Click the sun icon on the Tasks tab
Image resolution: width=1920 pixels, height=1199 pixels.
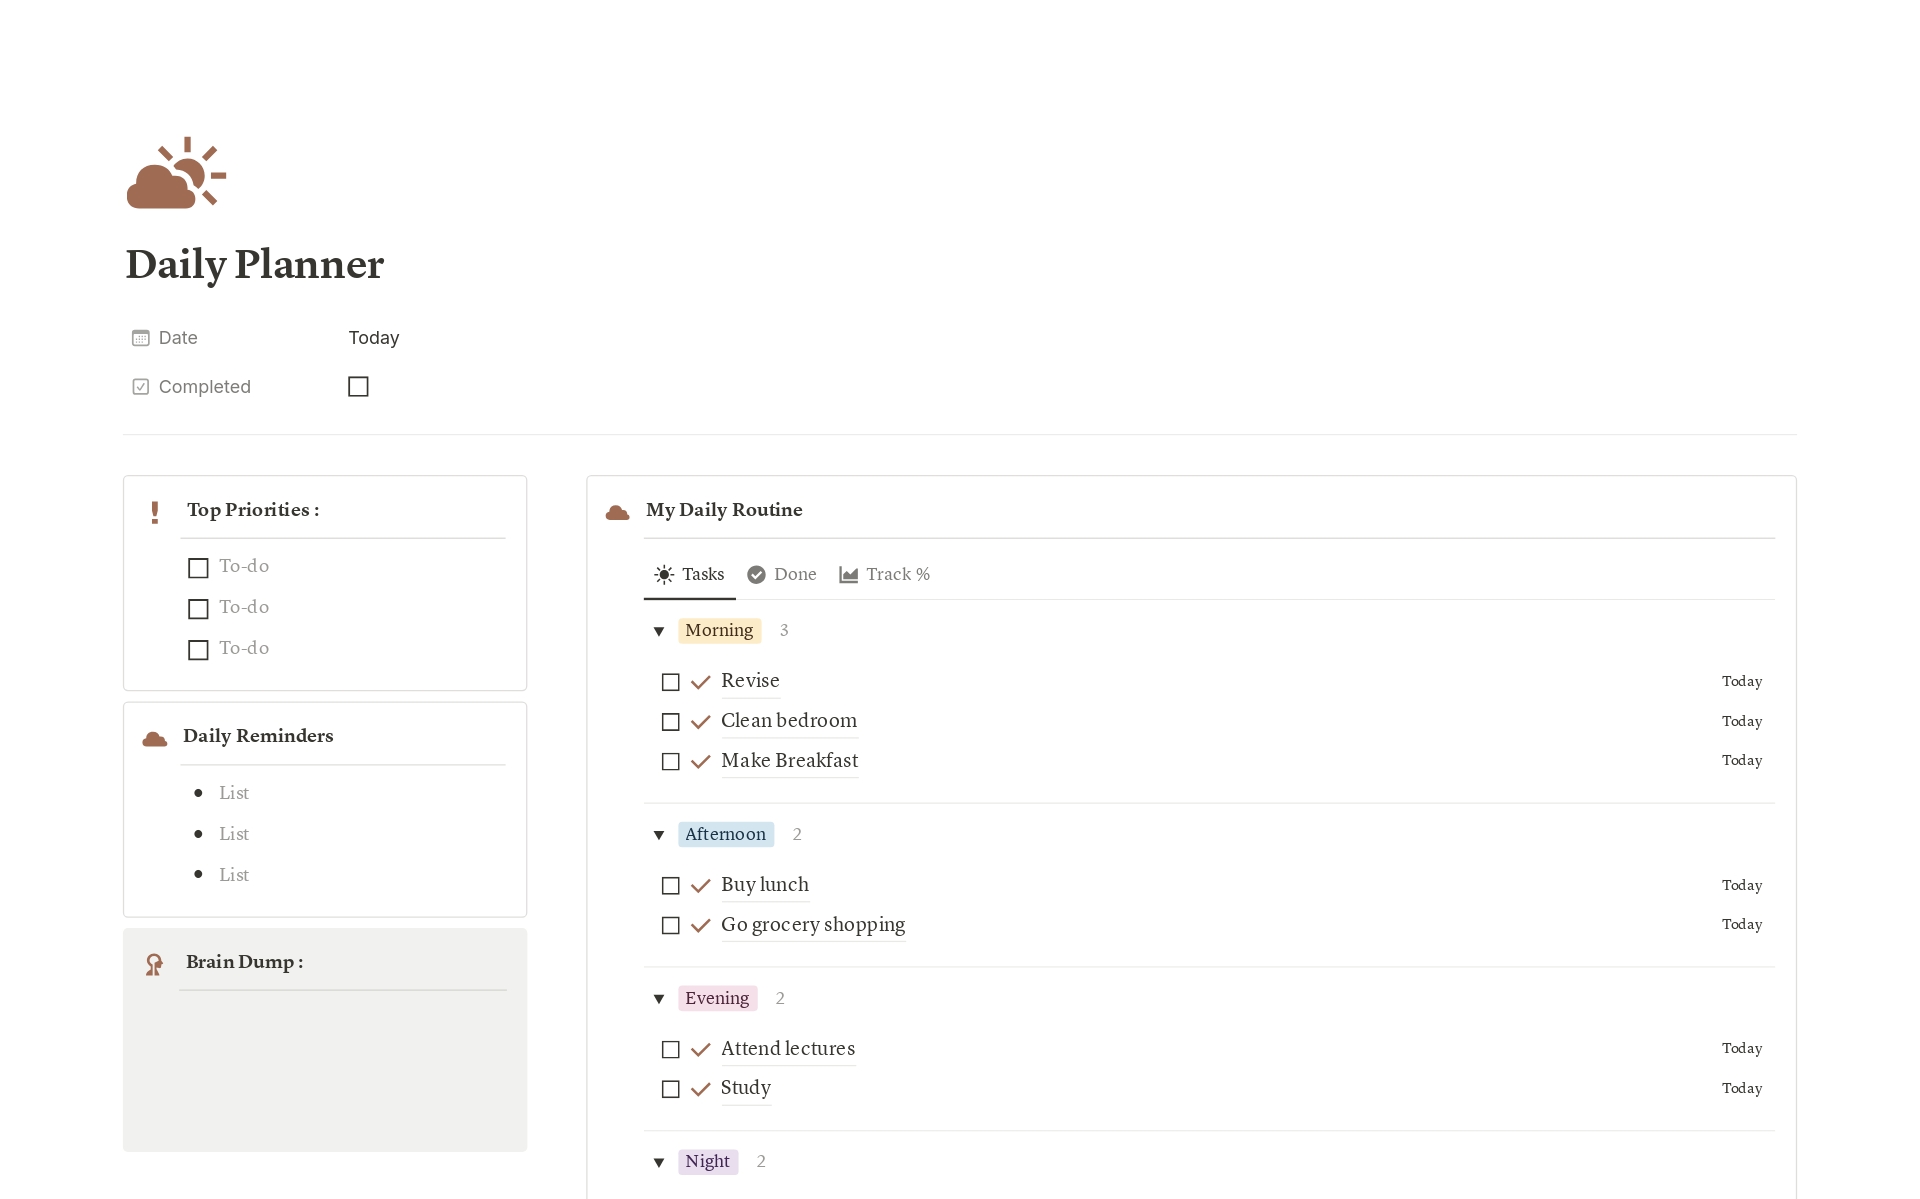pyautogui.click(x=665, y=574)
